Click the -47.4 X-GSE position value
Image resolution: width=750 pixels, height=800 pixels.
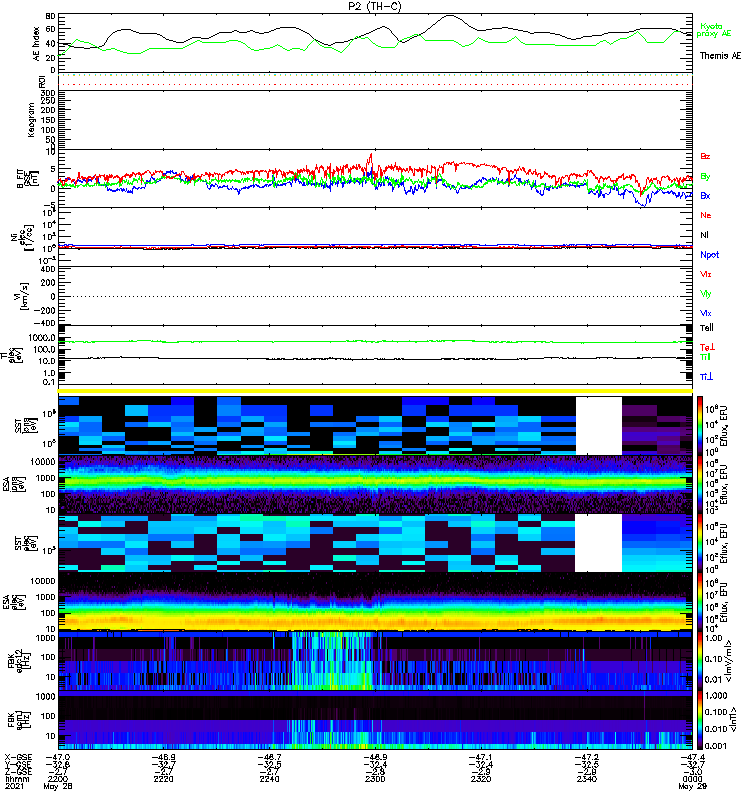click(x=692, y=757)
